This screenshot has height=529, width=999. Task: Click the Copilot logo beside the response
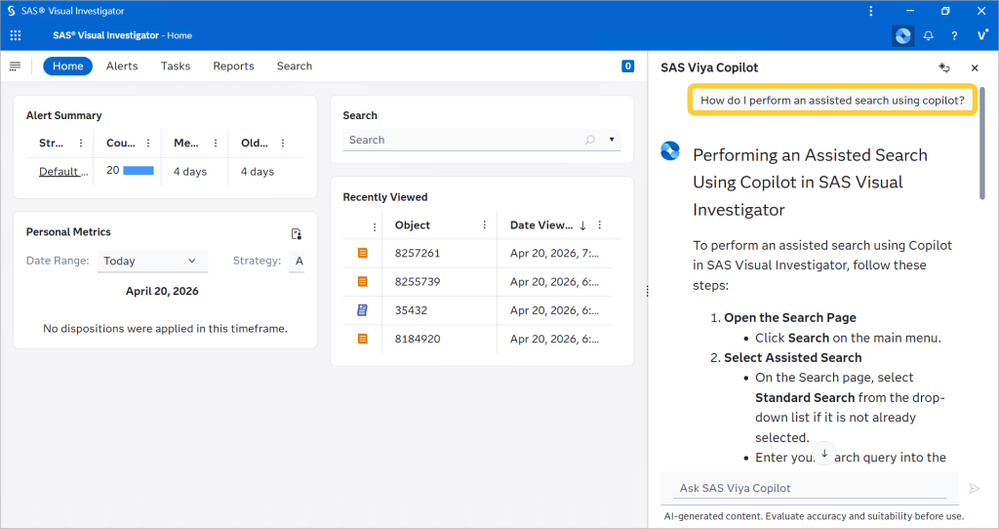click(x=670, y=151)
